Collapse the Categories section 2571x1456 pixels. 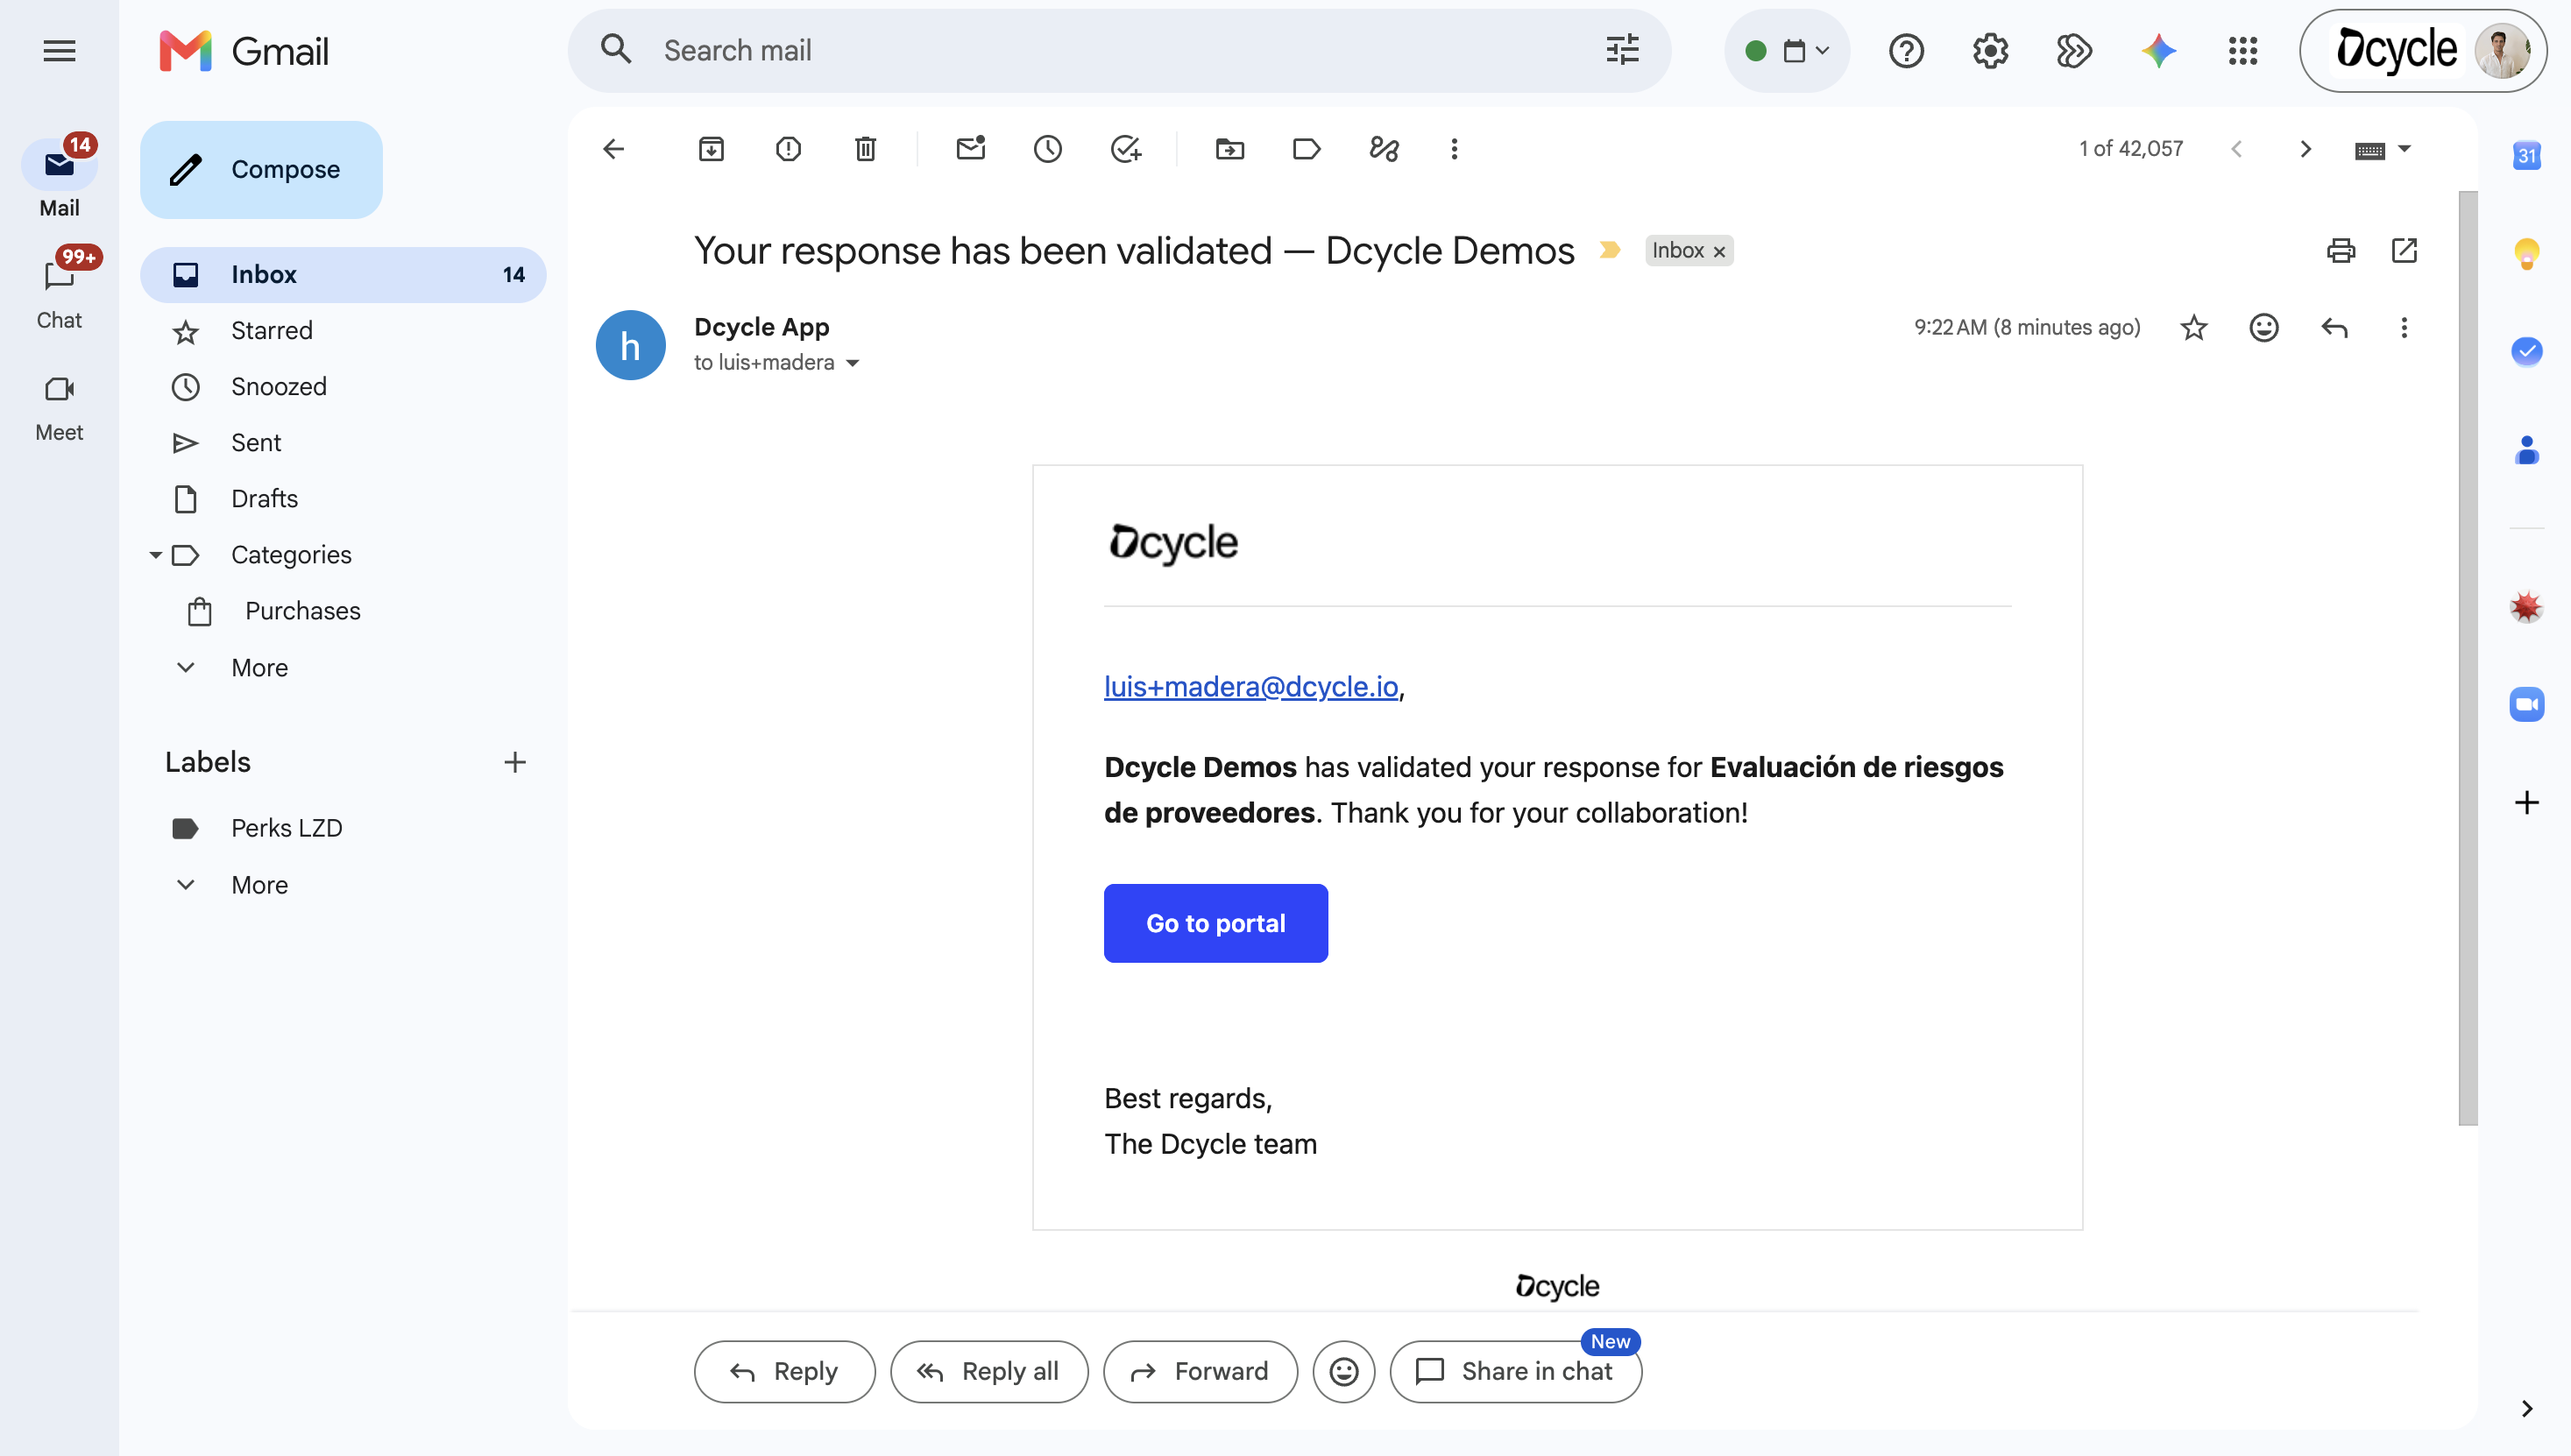(155, 555)
